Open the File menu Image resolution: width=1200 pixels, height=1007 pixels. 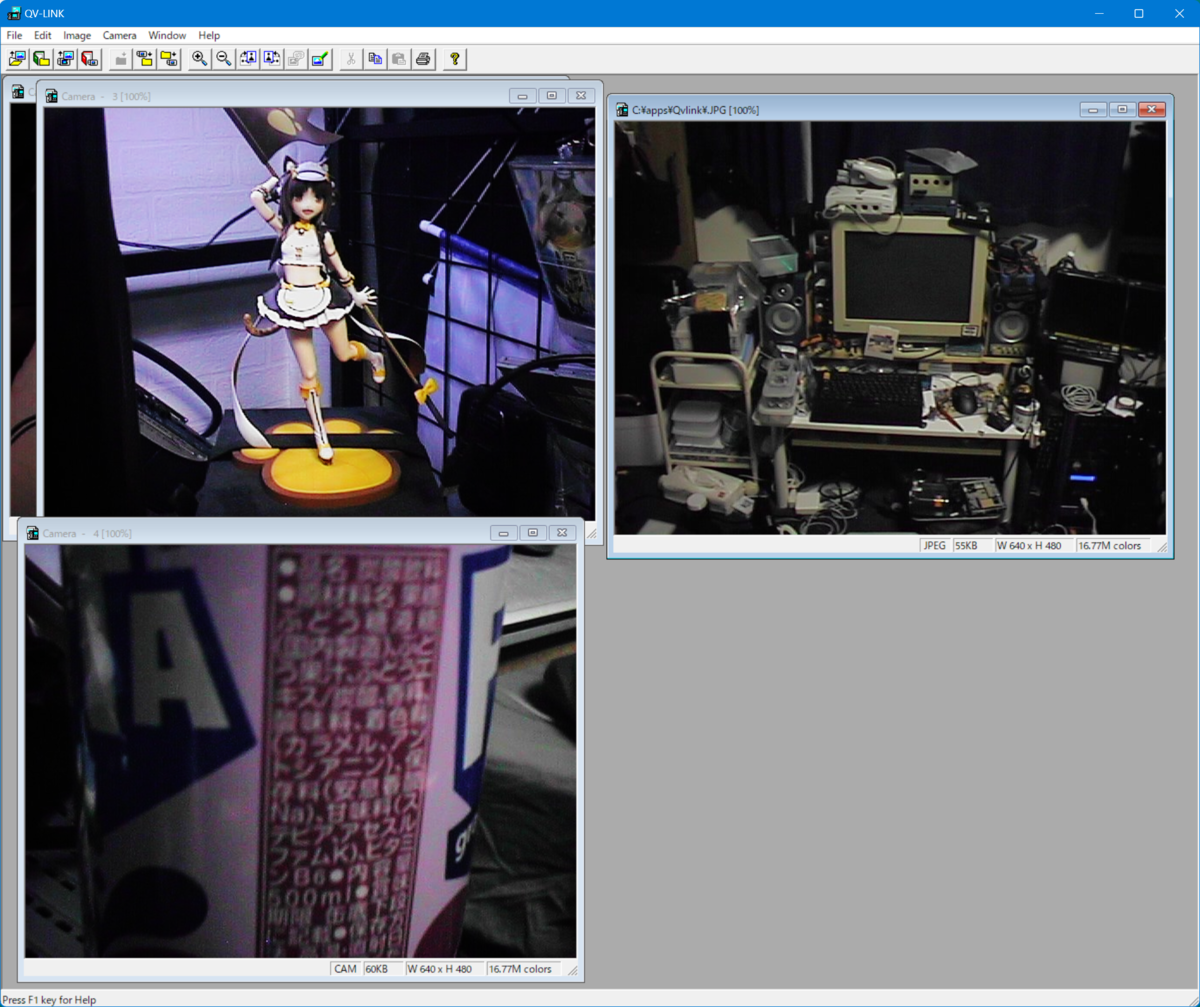[14, 35]
